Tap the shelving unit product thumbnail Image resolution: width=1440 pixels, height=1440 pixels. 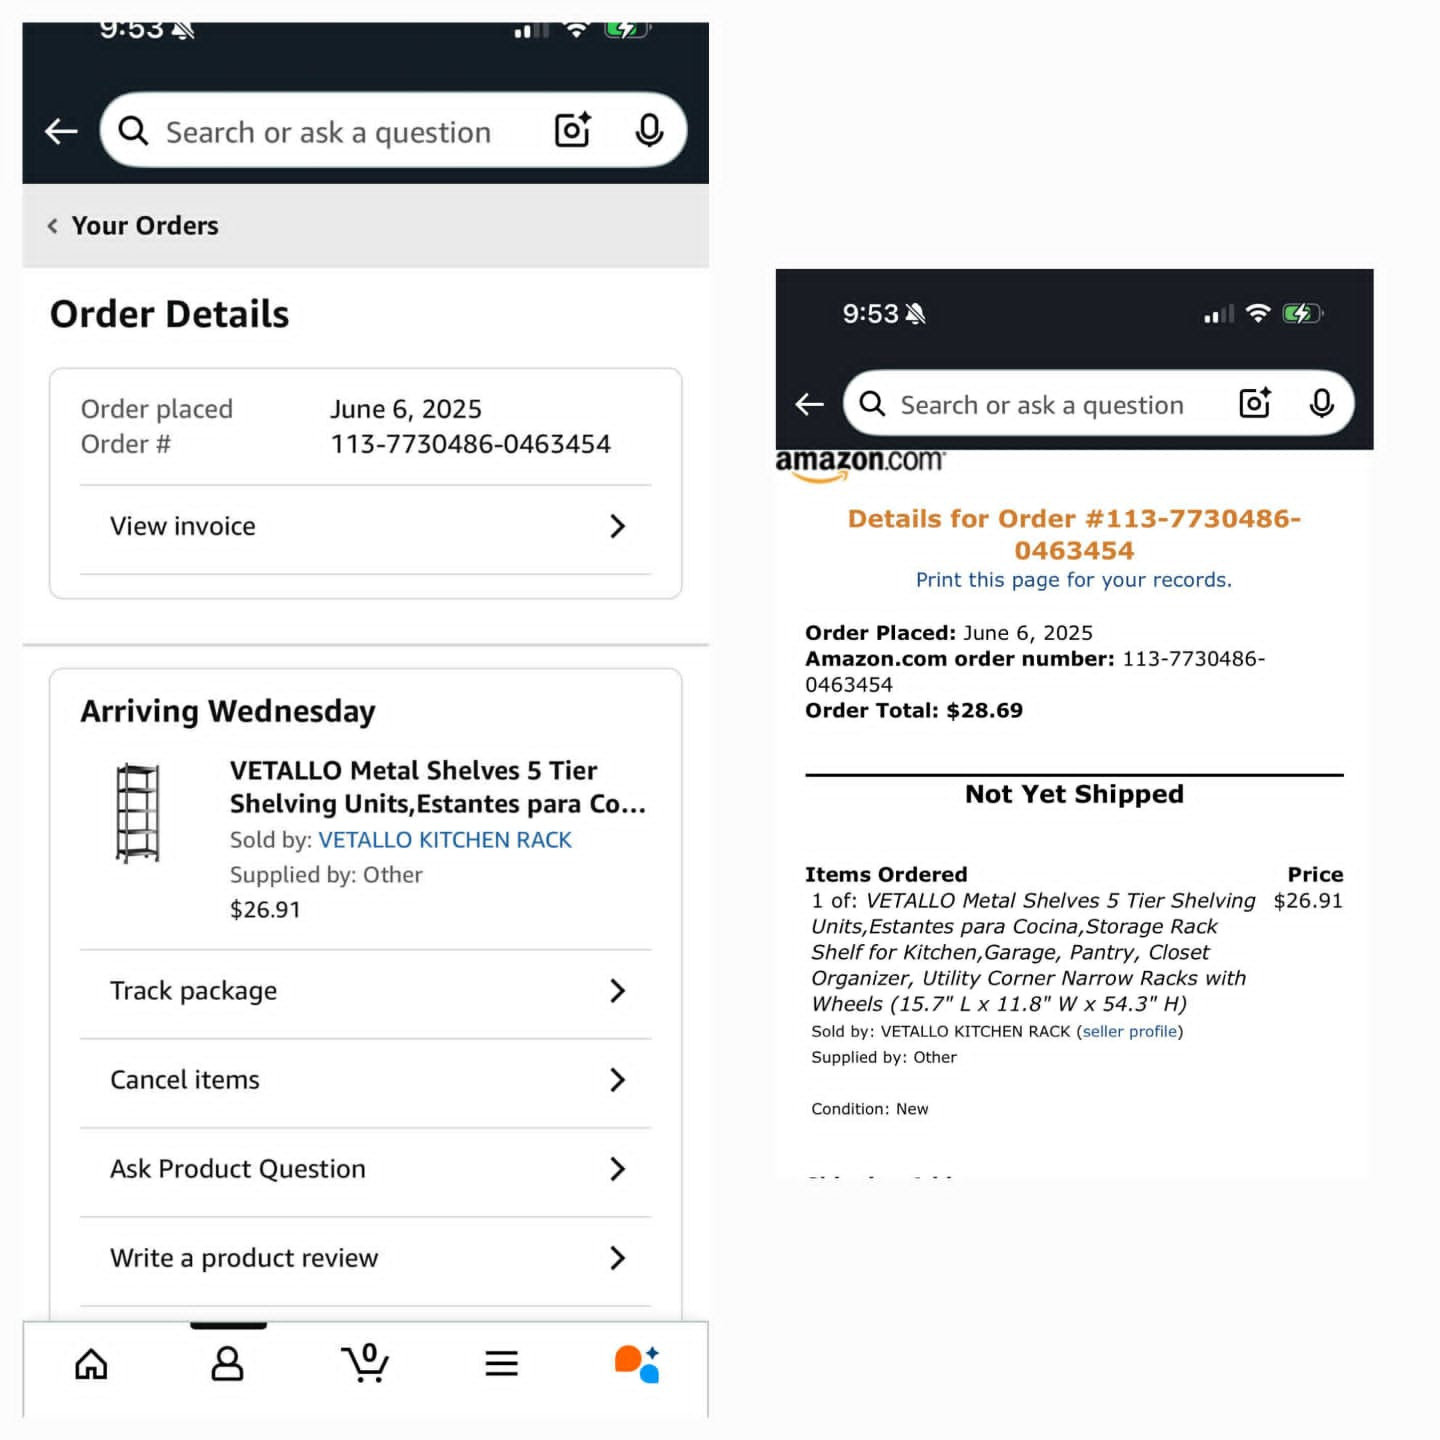pos(137,812)
